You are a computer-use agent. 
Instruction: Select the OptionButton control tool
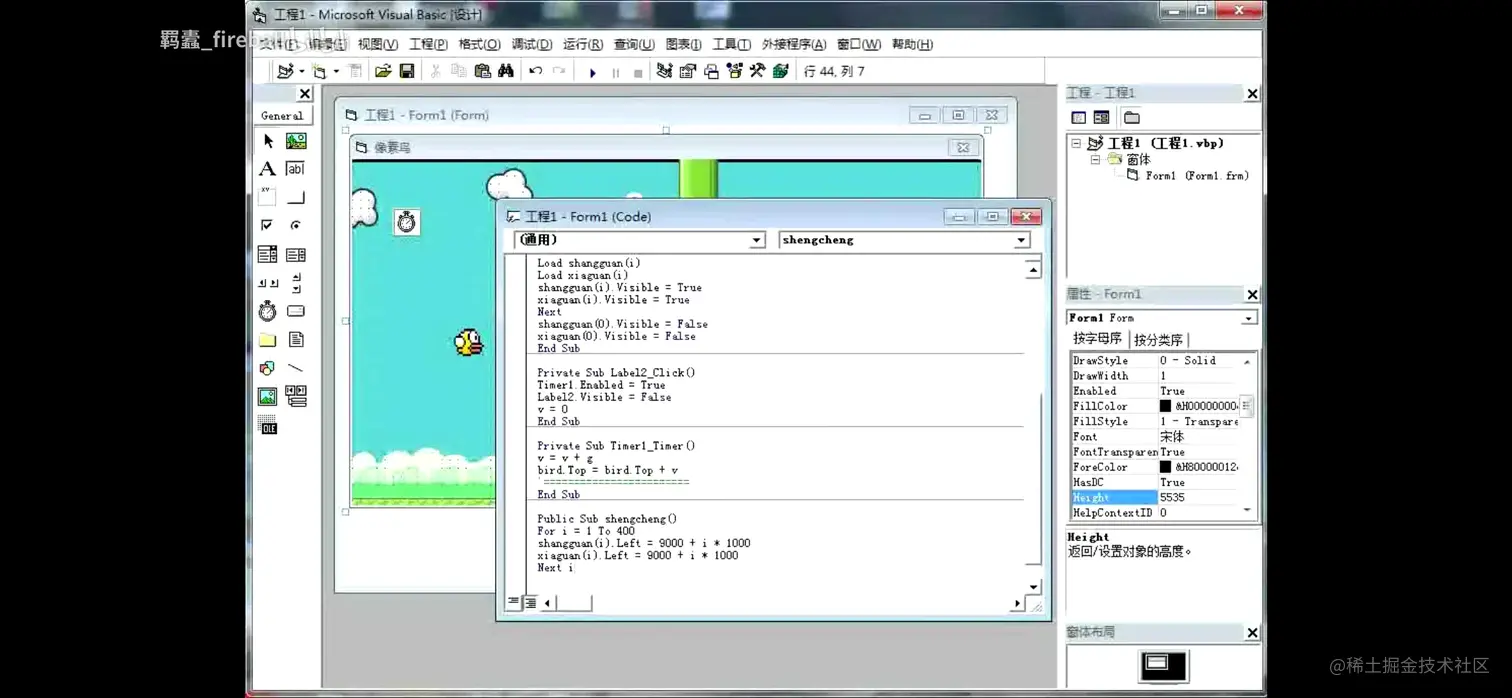(x=296, y=226)
